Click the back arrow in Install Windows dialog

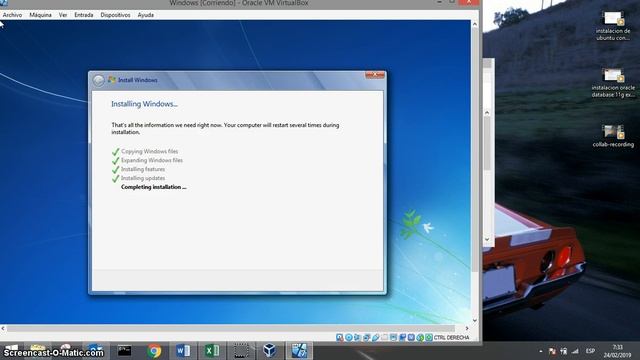coord(98,80)
